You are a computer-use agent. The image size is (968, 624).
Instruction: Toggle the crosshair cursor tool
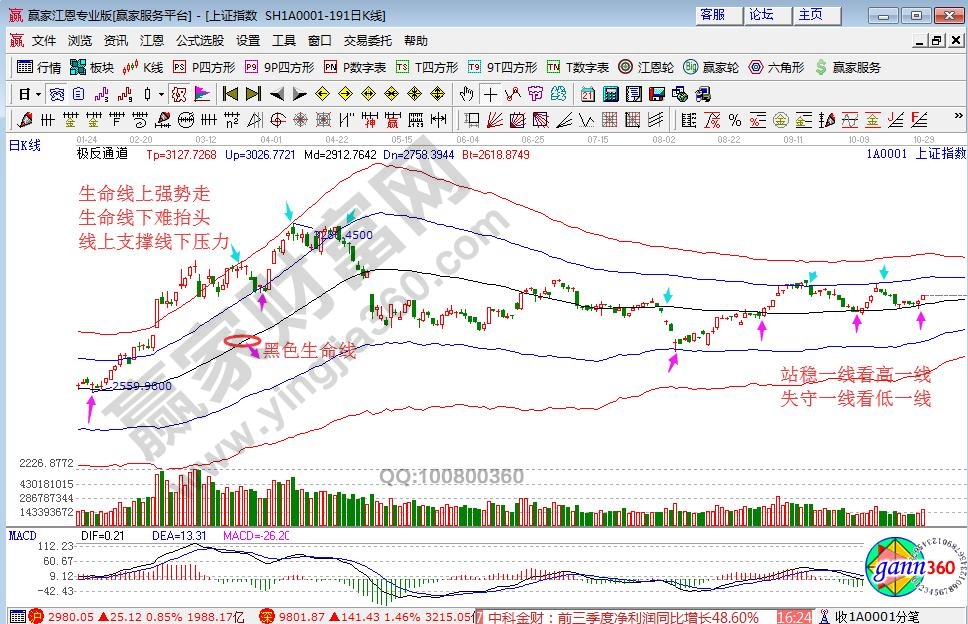click(x=490, y=94)
